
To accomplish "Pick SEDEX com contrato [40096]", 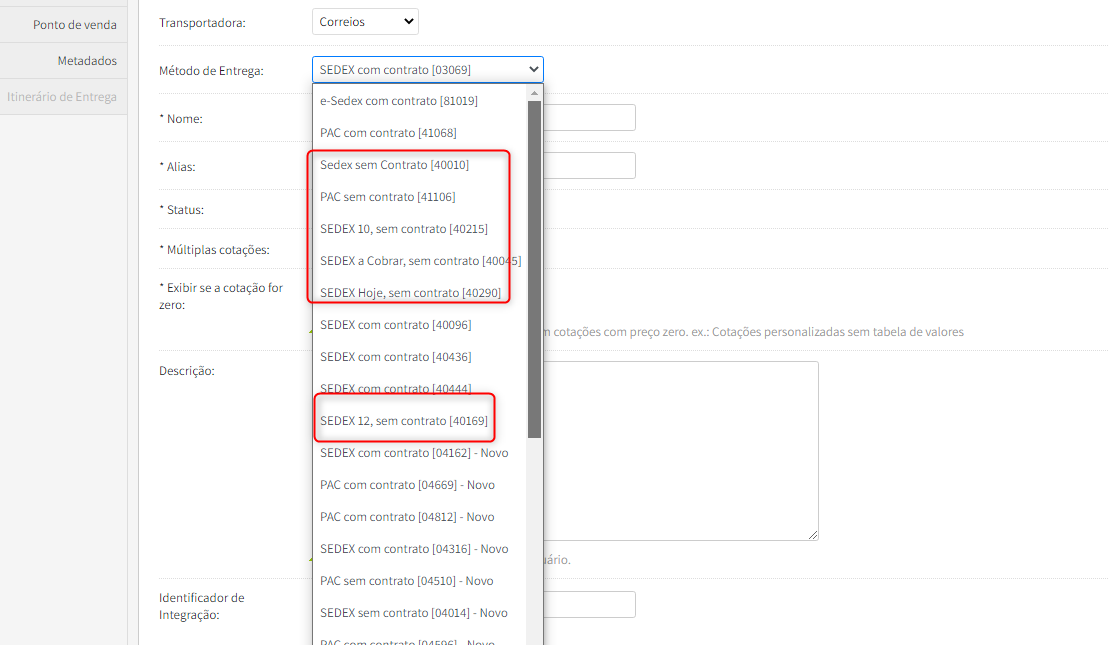I will pos(420,325).
